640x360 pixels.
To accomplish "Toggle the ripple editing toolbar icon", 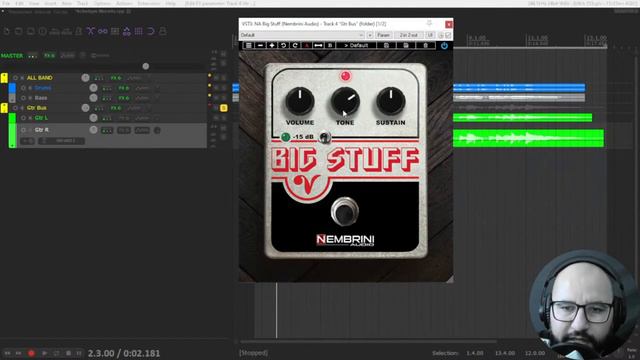I will click(x=115, y=31).
